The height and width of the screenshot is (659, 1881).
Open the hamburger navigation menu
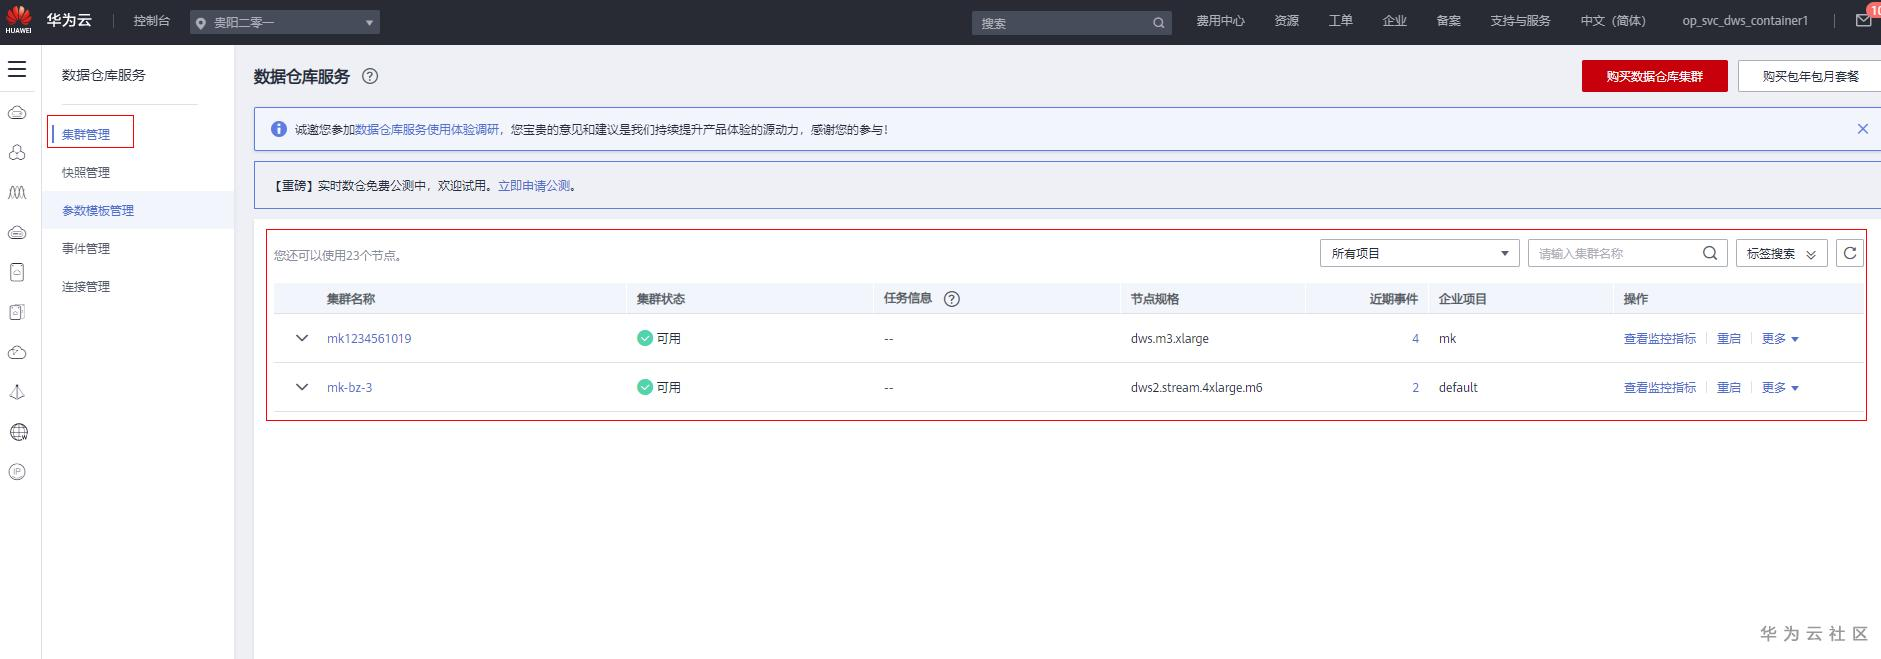(x=17, y=69)
